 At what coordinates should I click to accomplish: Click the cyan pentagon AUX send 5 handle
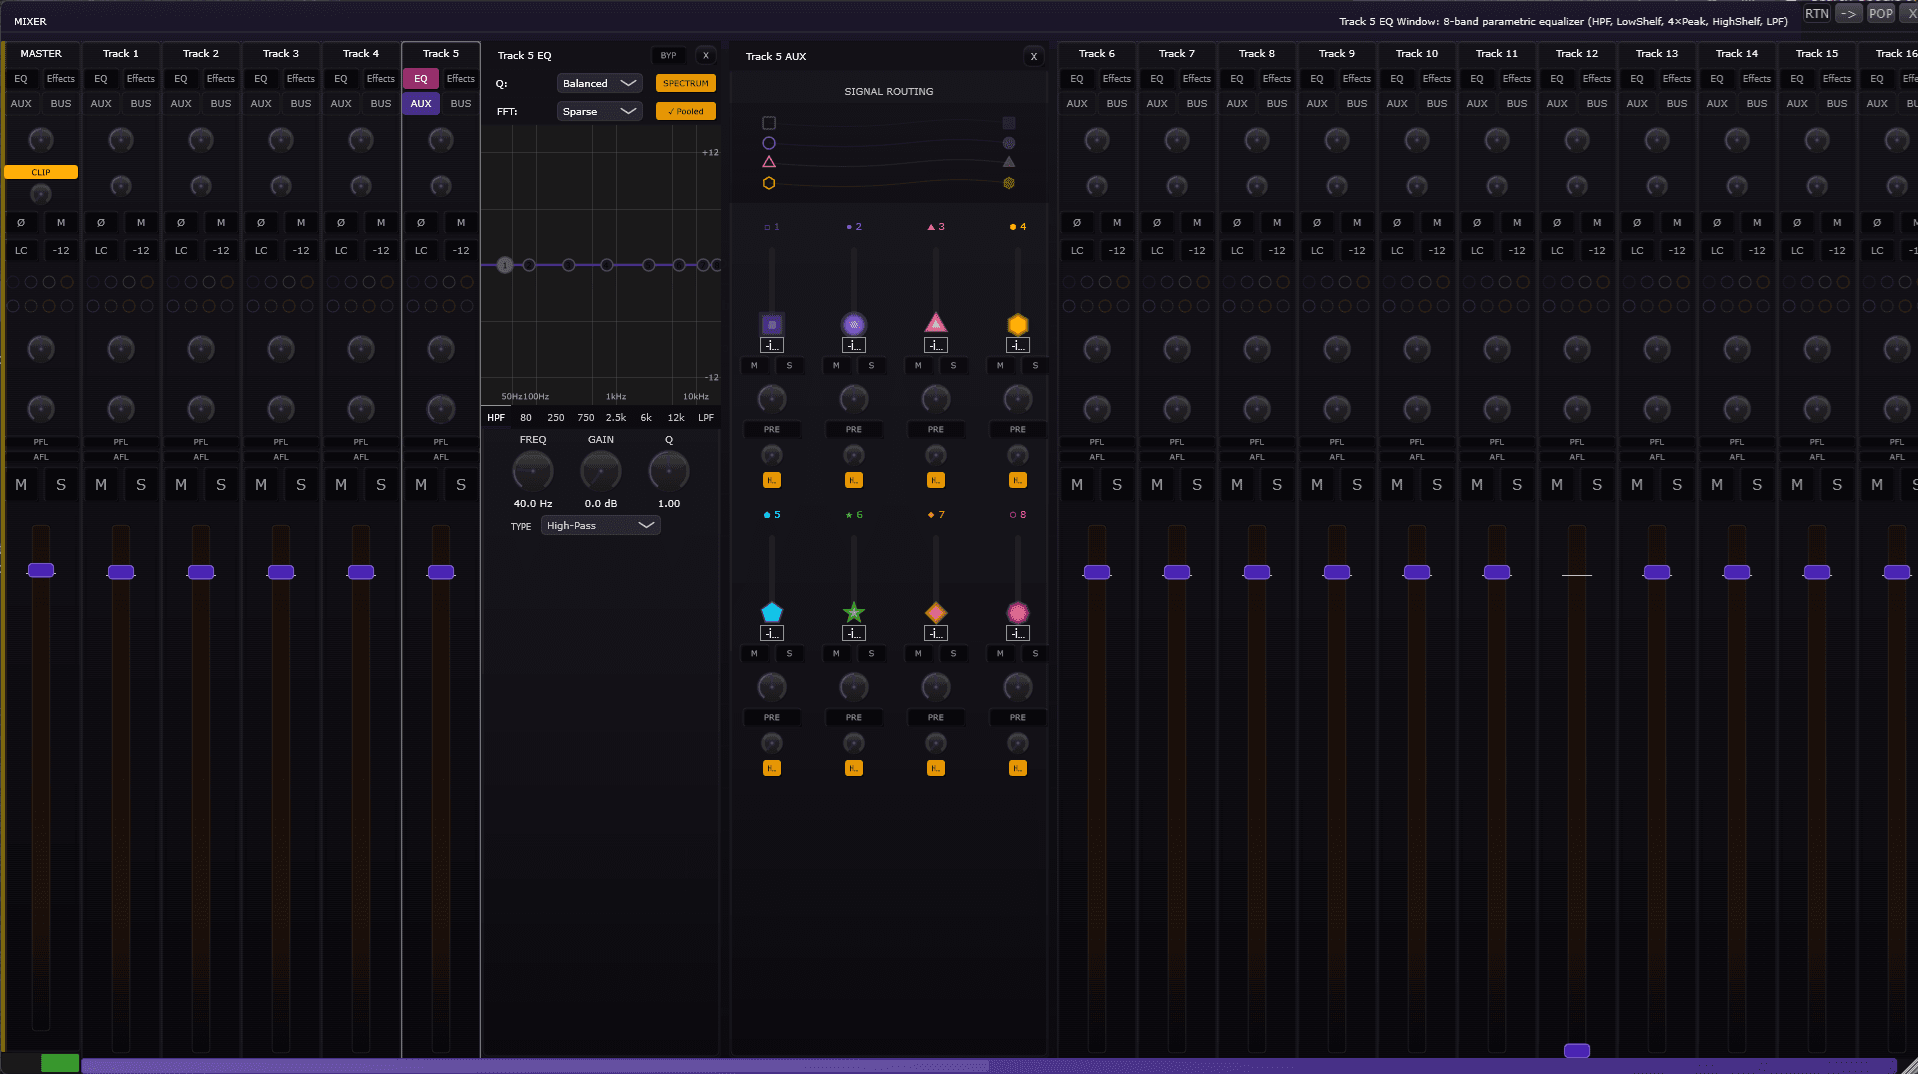tap(771, 612)
